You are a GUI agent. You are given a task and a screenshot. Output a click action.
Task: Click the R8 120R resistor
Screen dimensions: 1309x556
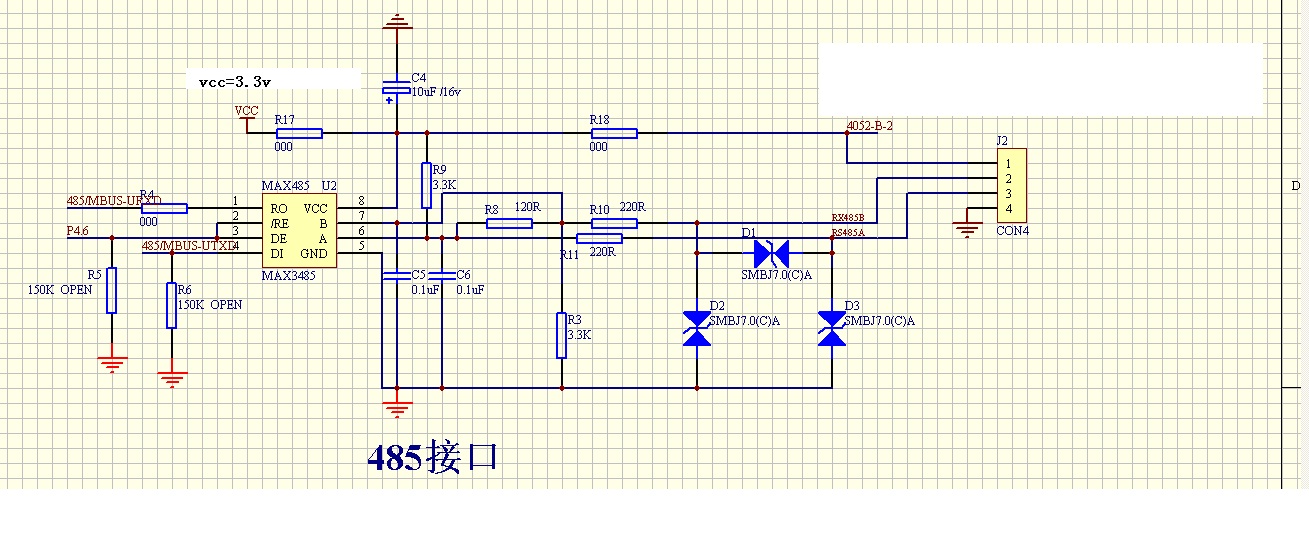[x=509, y=223]
